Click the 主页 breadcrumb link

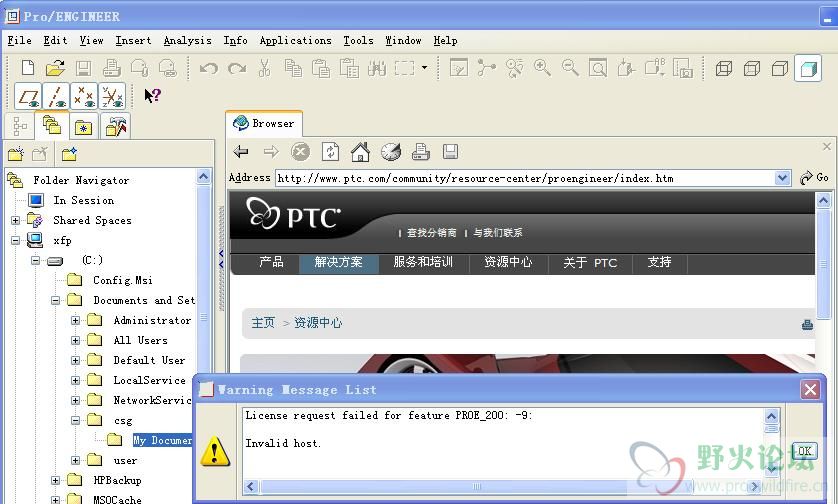pyautogui.click(x=263, y=323)
